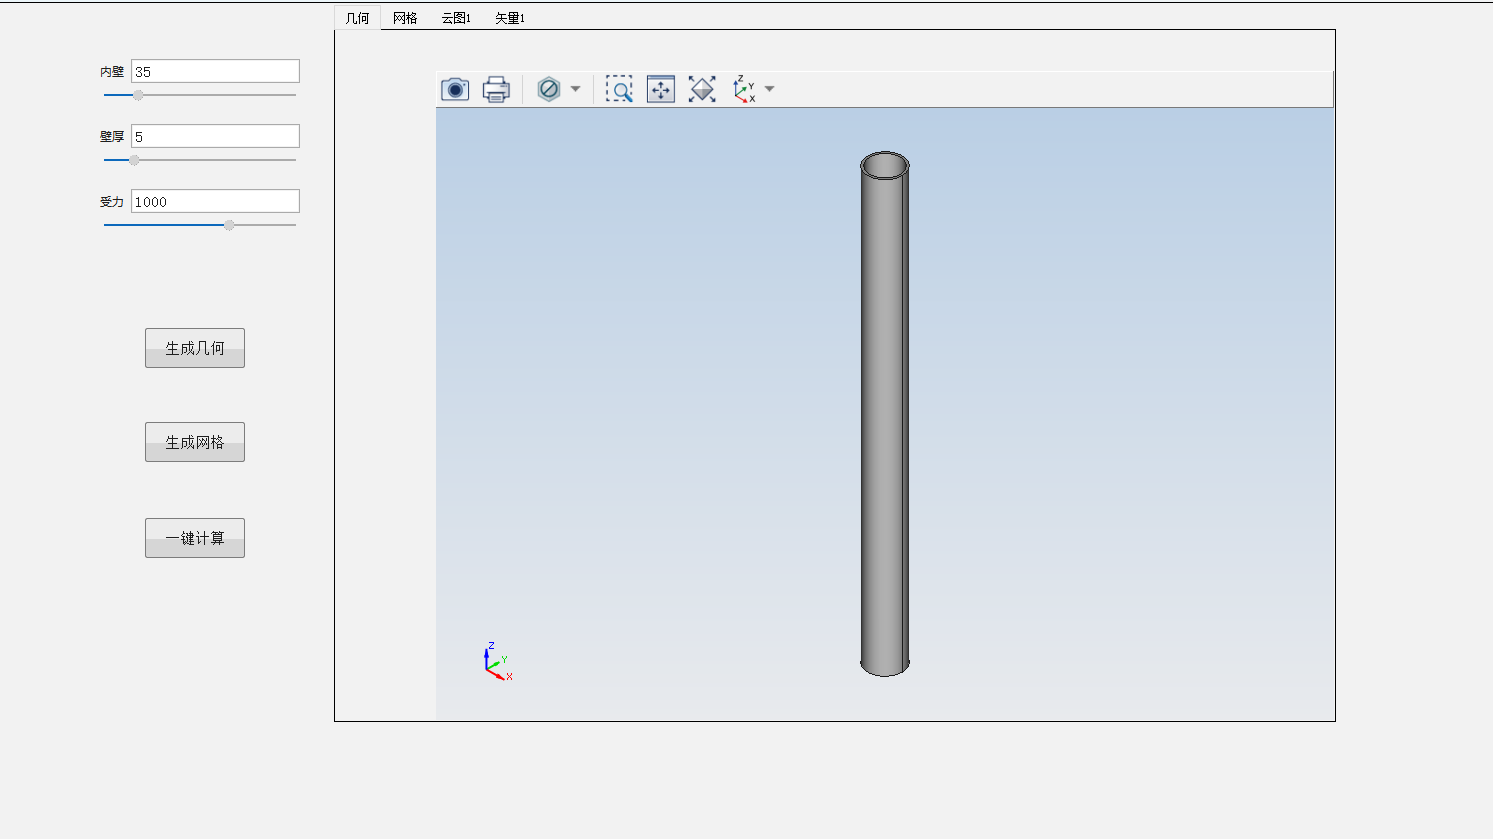
Task: Print the graphics view with the printer icon
Action: point(496,89)
